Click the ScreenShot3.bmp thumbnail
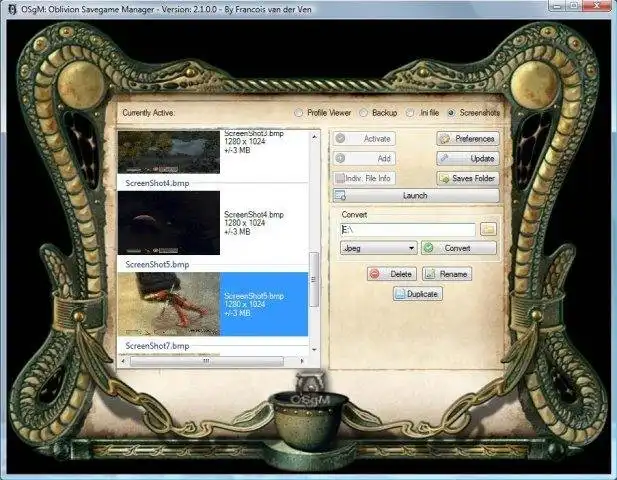Screen dimensions: 617x480 169,152
